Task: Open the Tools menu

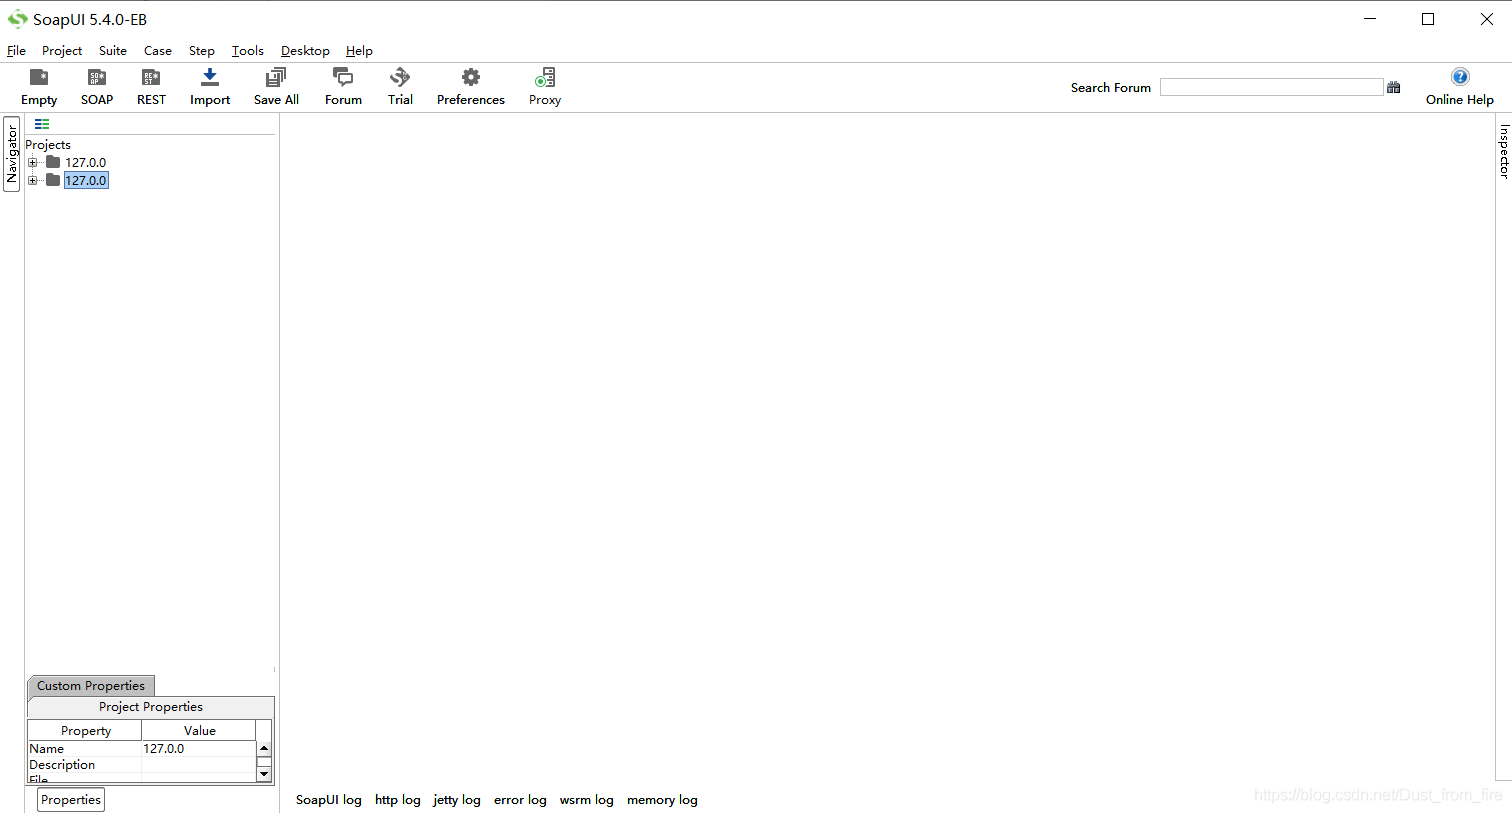Action: click(x=248, y=51)
